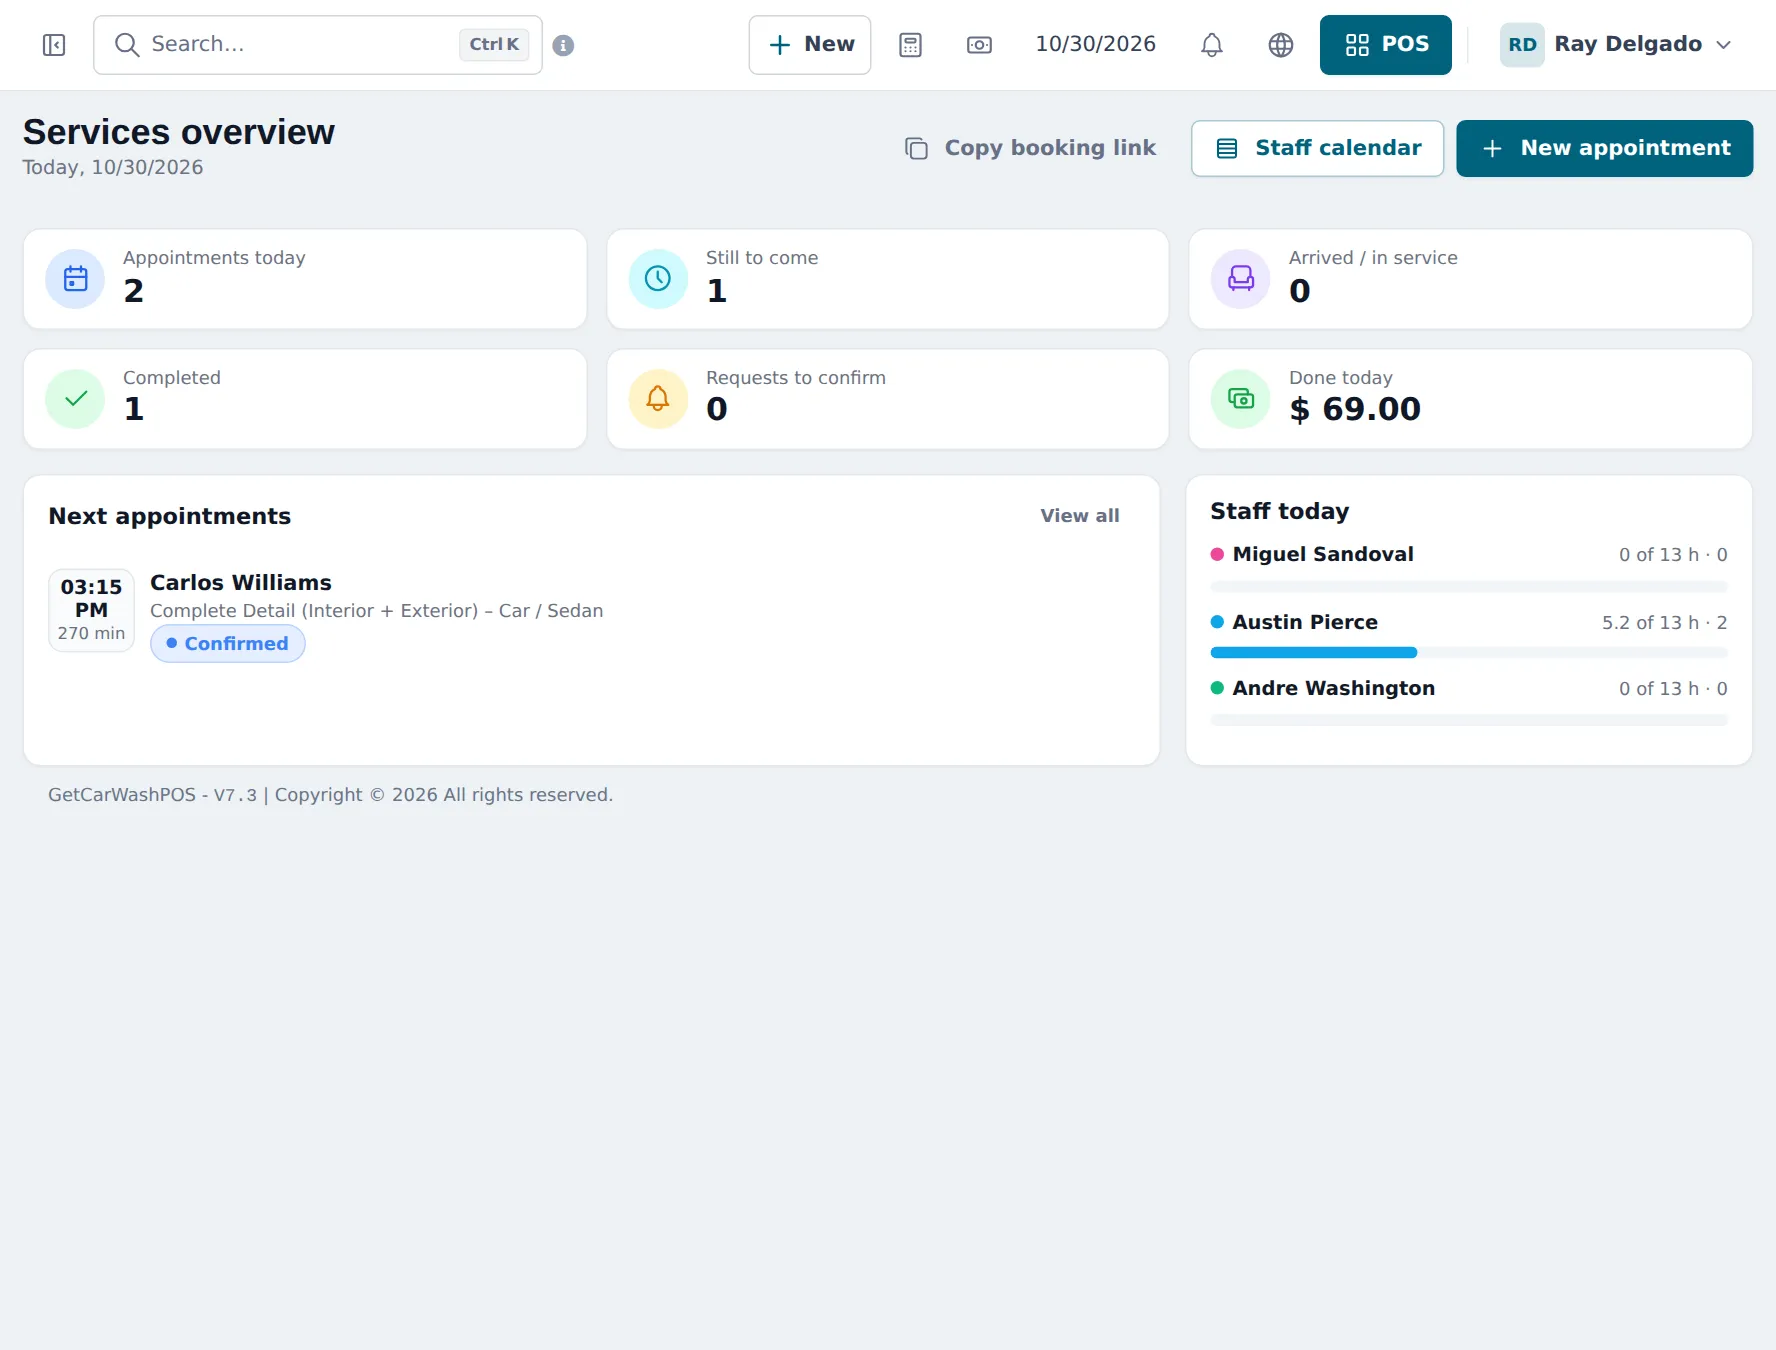Select the header date 10/30/2026
This screenshot has height=1350, width=1776.
tap(1095, 44)
